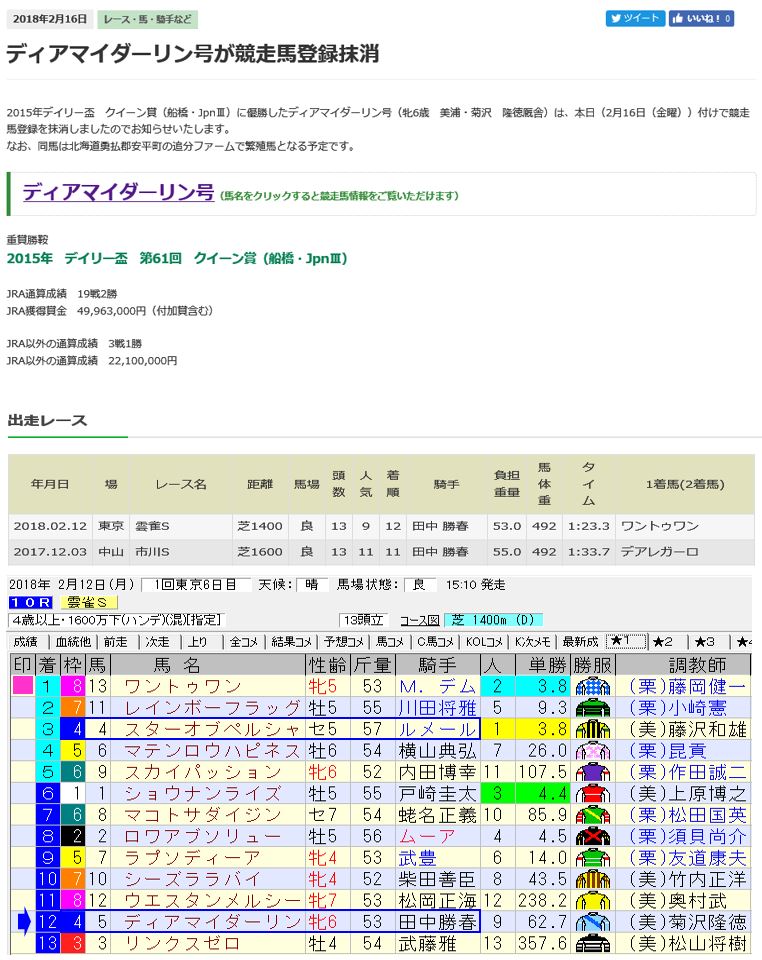
Task: Click the silks icon for ディアマイダーリン
Action: [x=592, y=922]
